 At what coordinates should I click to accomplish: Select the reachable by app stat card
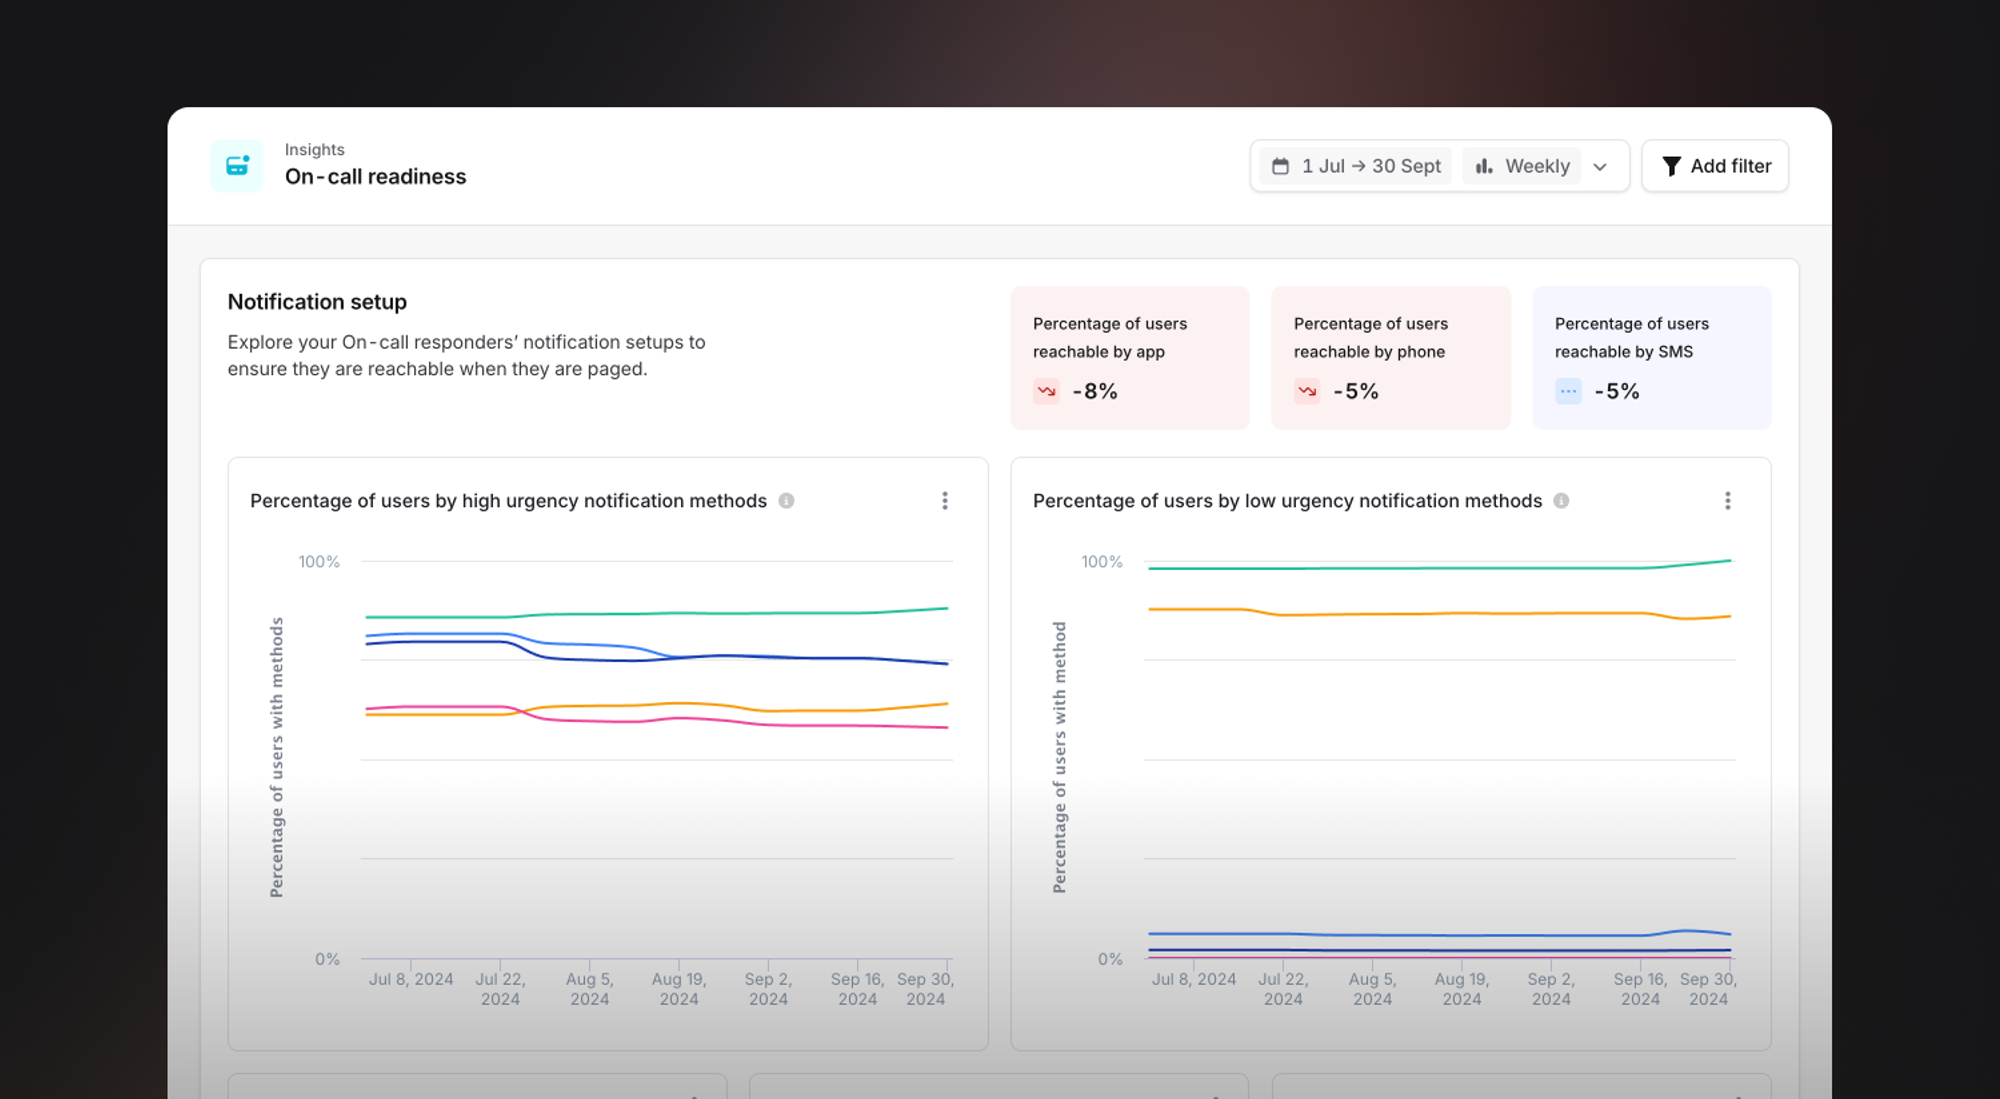[x=1129, y=357]
